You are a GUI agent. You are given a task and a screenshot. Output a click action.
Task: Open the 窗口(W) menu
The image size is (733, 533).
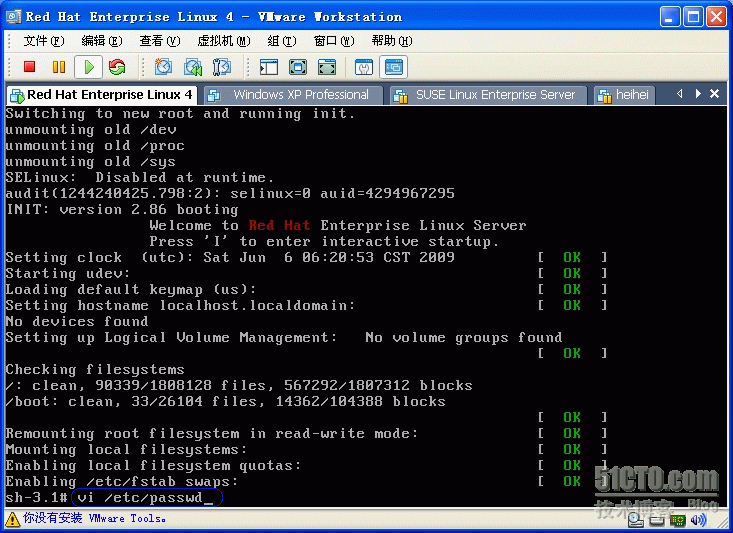pos(334,41)
